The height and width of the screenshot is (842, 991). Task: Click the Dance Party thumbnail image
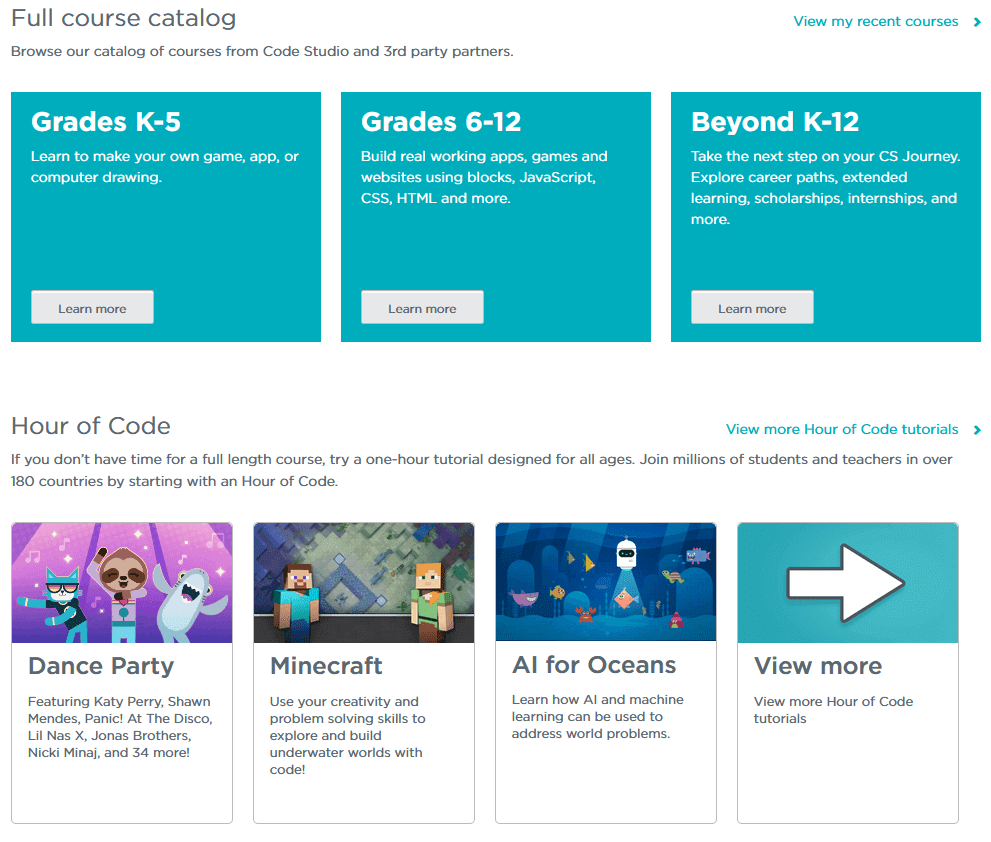(x=122, y=582)
